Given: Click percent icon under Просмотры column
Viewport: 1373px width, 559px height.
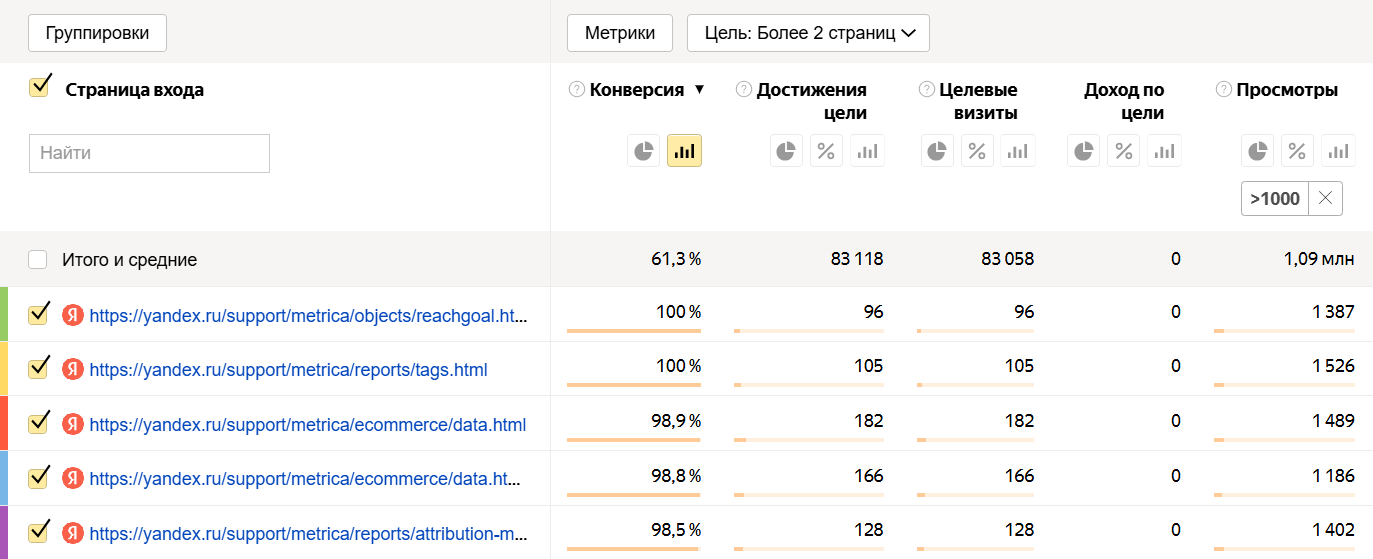Looking at the screenshot, I should pos(1297,151).
